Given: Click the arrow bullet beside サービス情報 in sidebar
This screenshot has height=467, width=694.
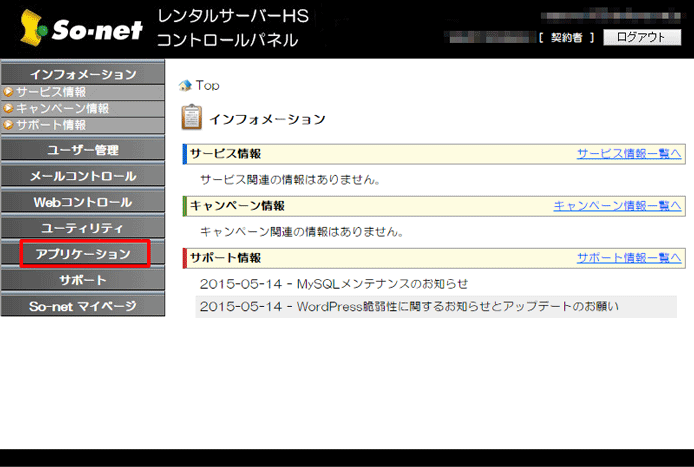Looking at the screenshot, I should 8,92.
